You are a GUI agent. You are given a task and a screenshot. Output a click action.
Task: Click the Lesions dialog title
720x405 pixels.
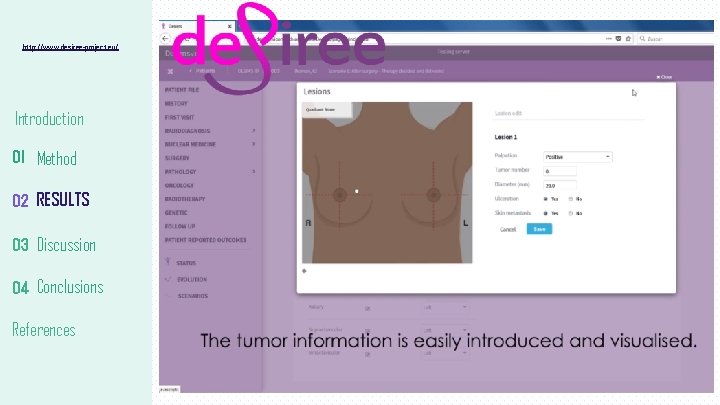(x=317, y=92)
